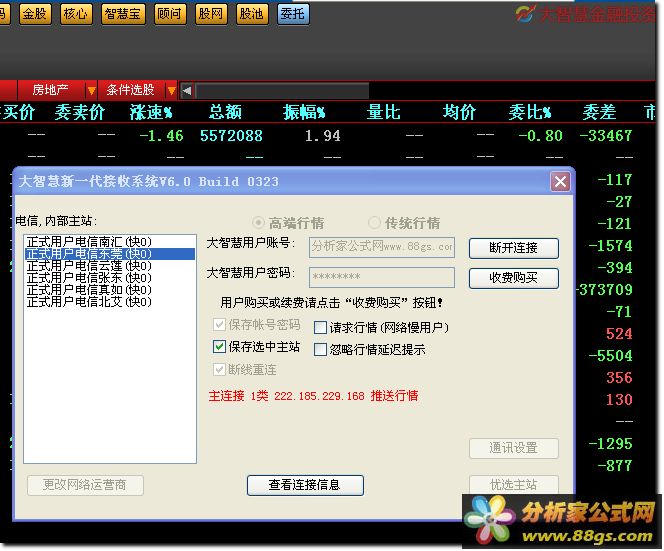Select server 正式用户电信云莲 (快0)

(x=110, y=266)
